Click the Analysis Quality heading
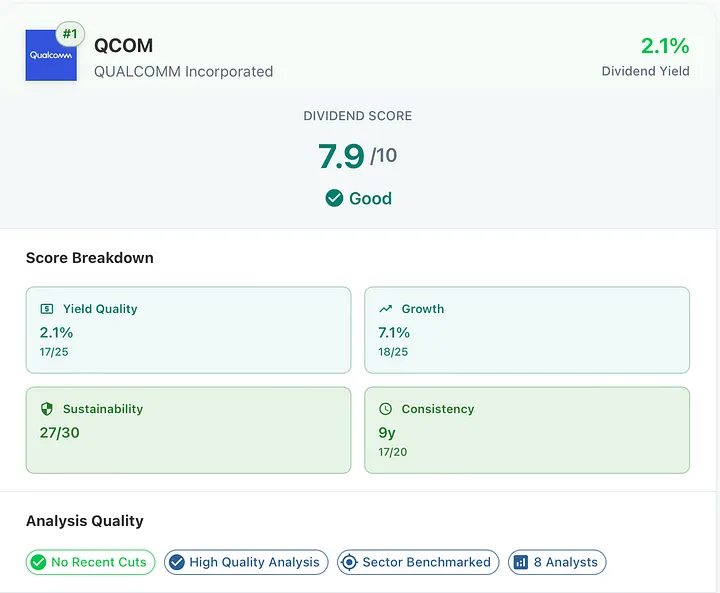The width and height of the screenshot is (720, 593). [x=84, y=521]
